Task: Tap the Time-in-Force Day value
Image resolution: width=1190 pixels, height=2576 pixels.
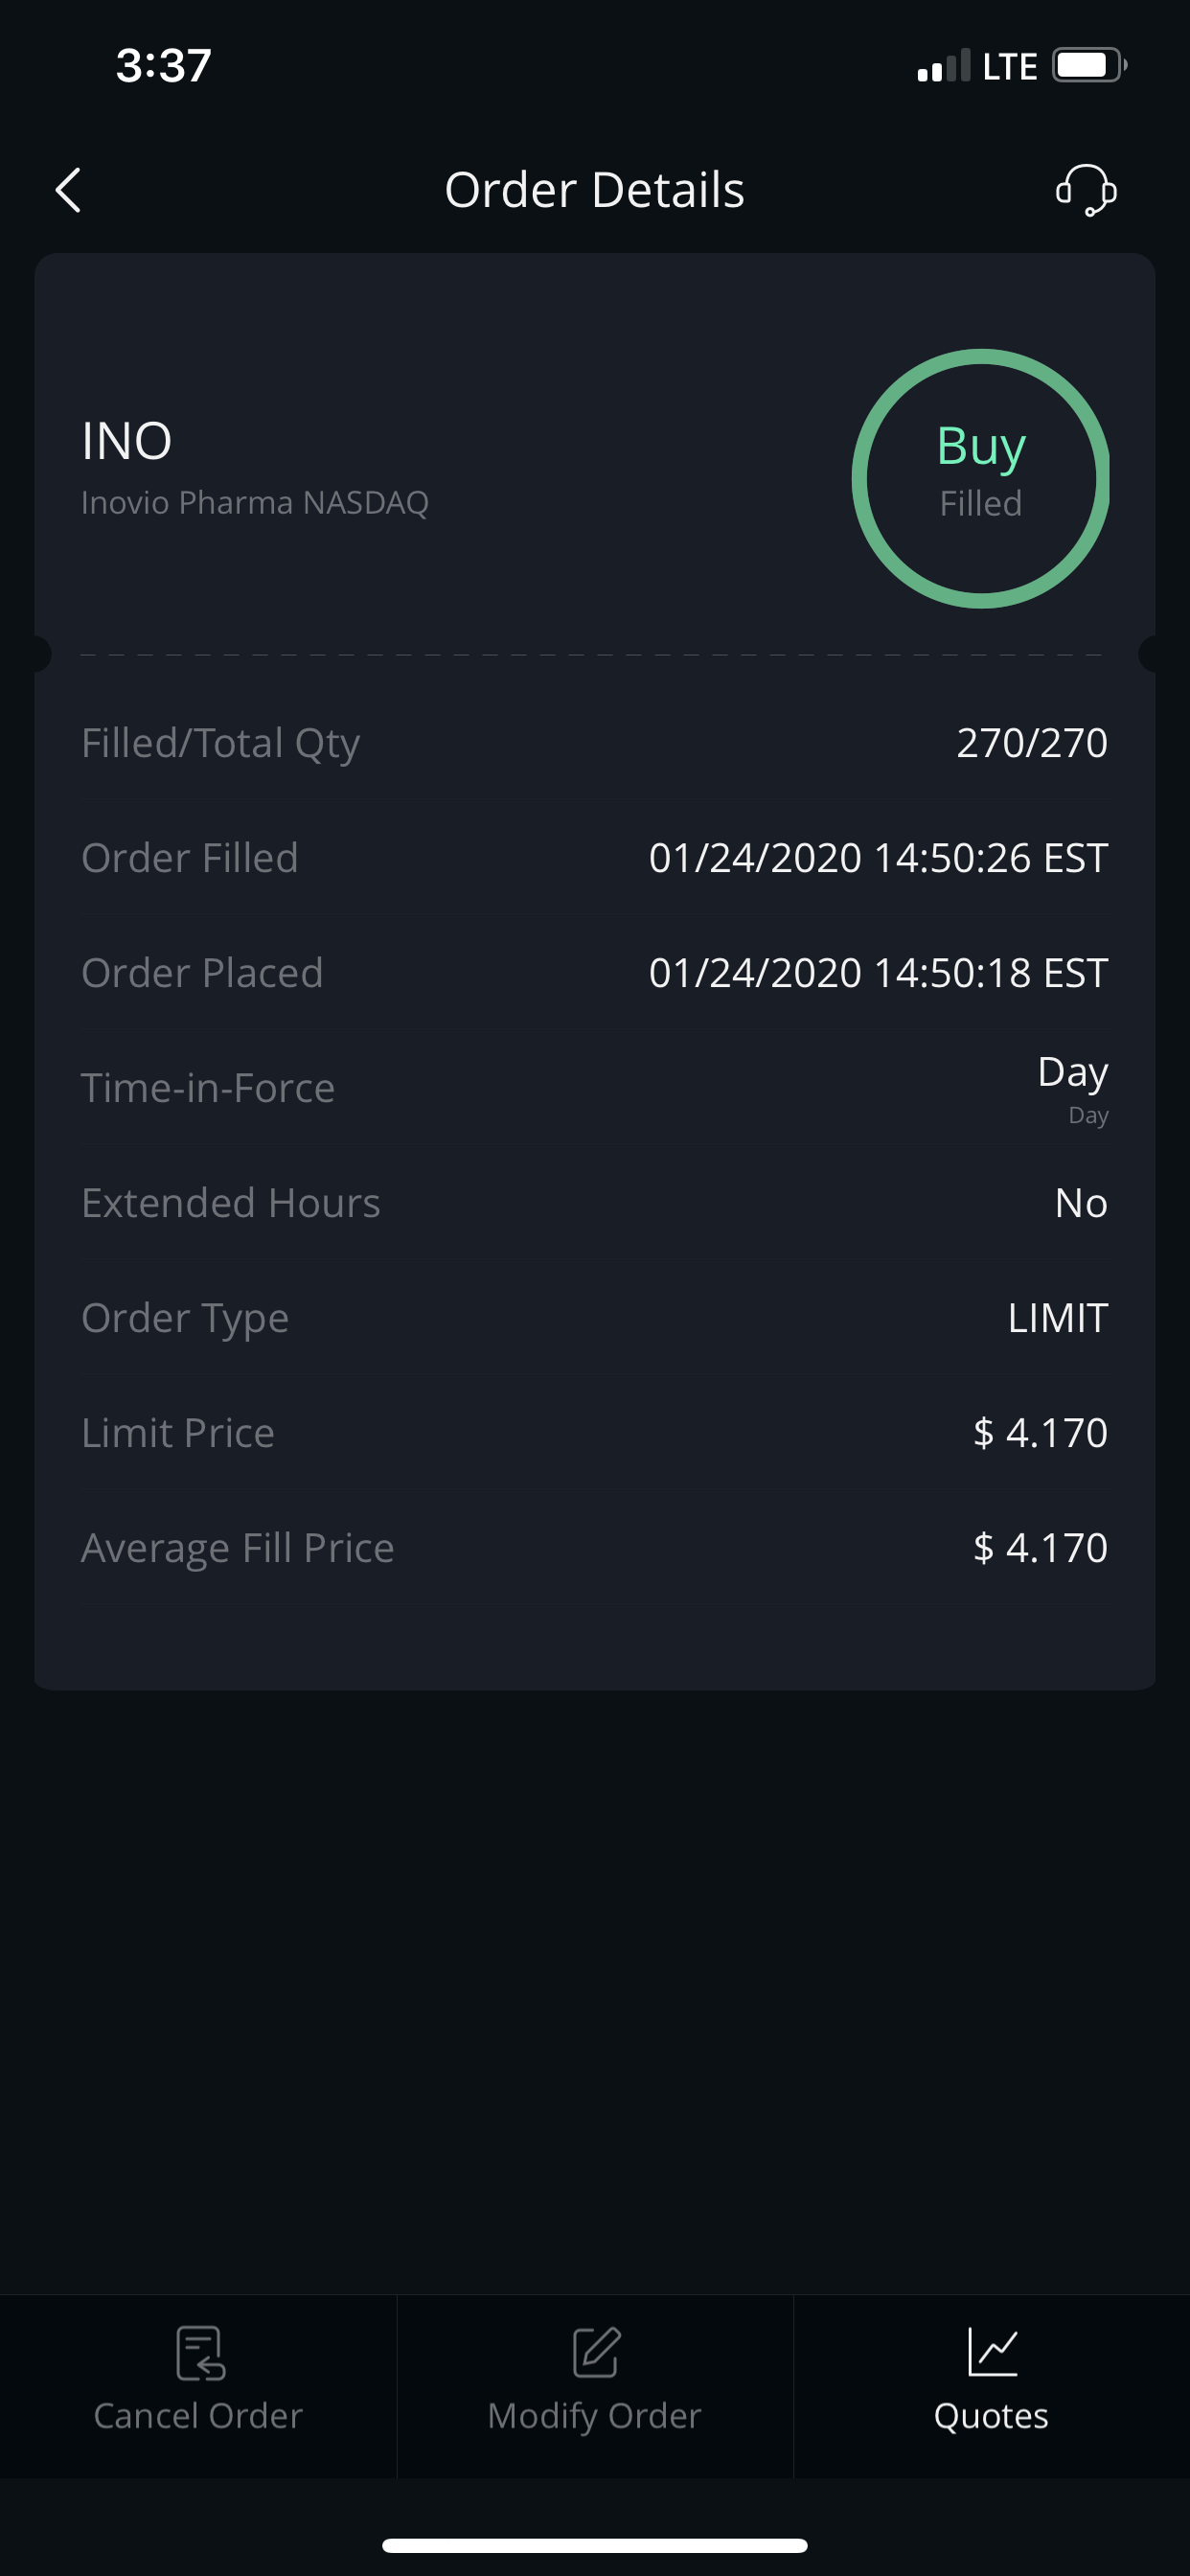Action: (x=1072, y=1073)
